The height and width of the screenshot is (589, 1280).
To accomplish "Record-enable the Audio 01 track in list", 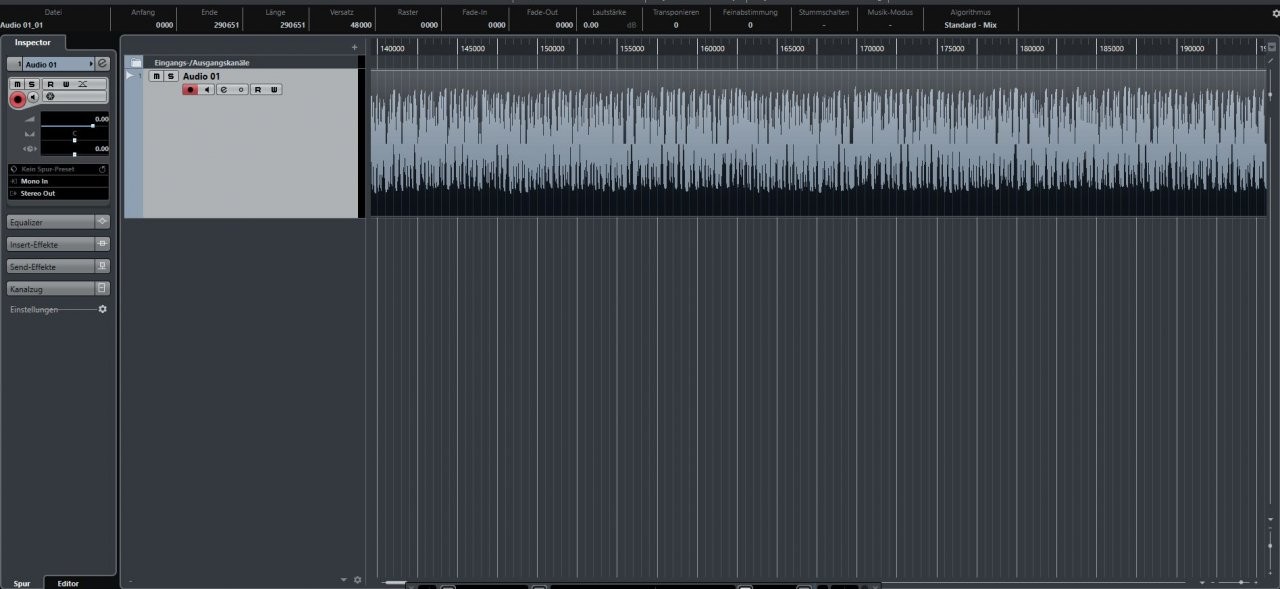I will tap(190, 90).
